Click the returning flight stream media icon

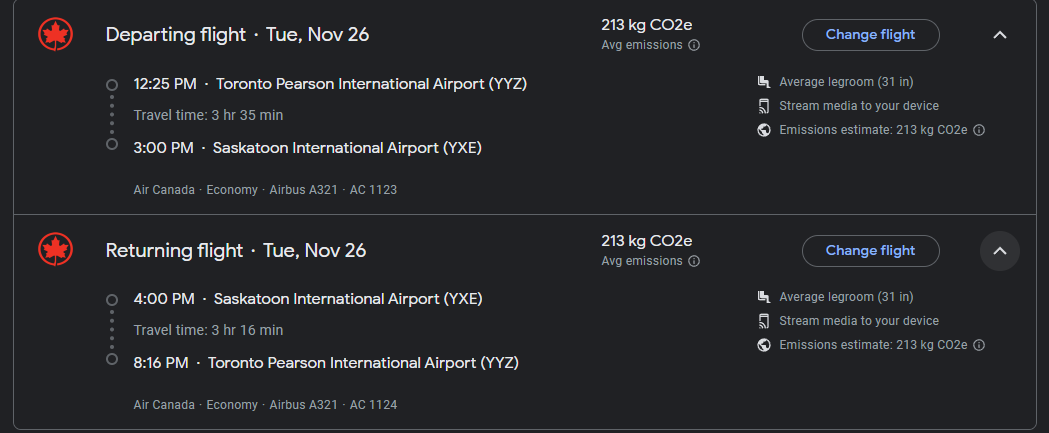764,321
